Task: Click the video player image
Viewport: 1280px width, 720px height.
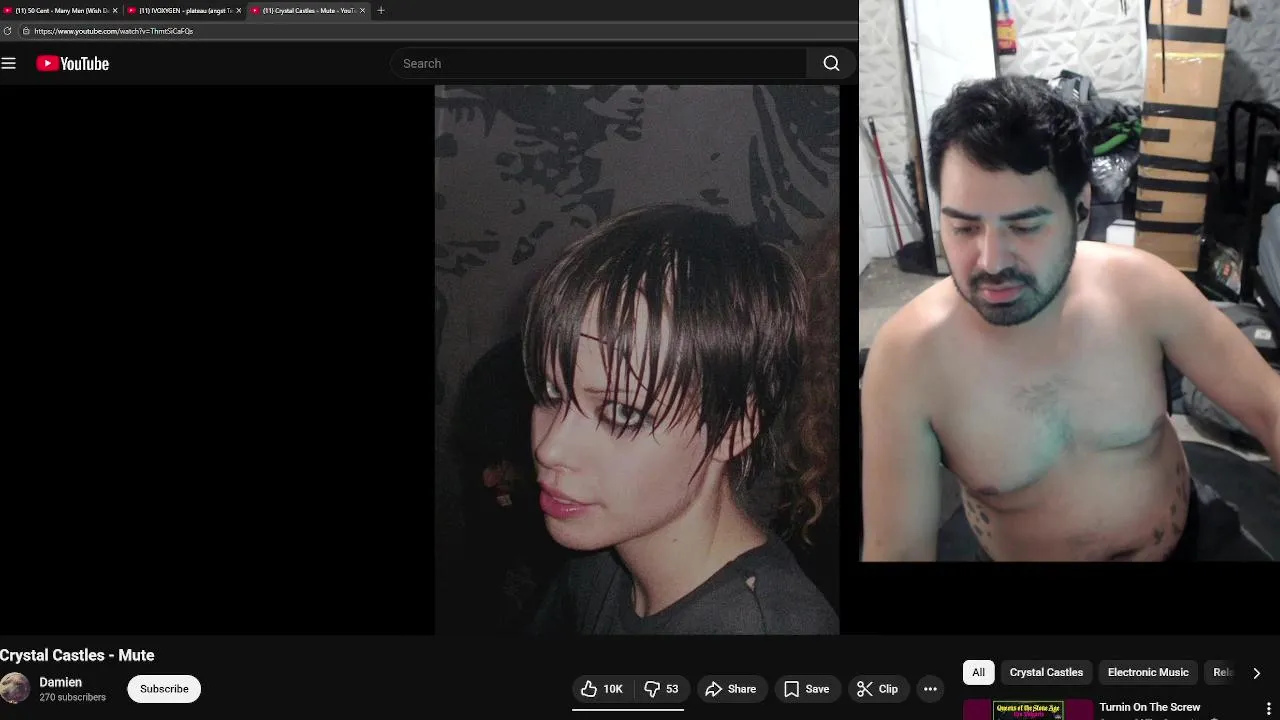Action: point(637,360)
